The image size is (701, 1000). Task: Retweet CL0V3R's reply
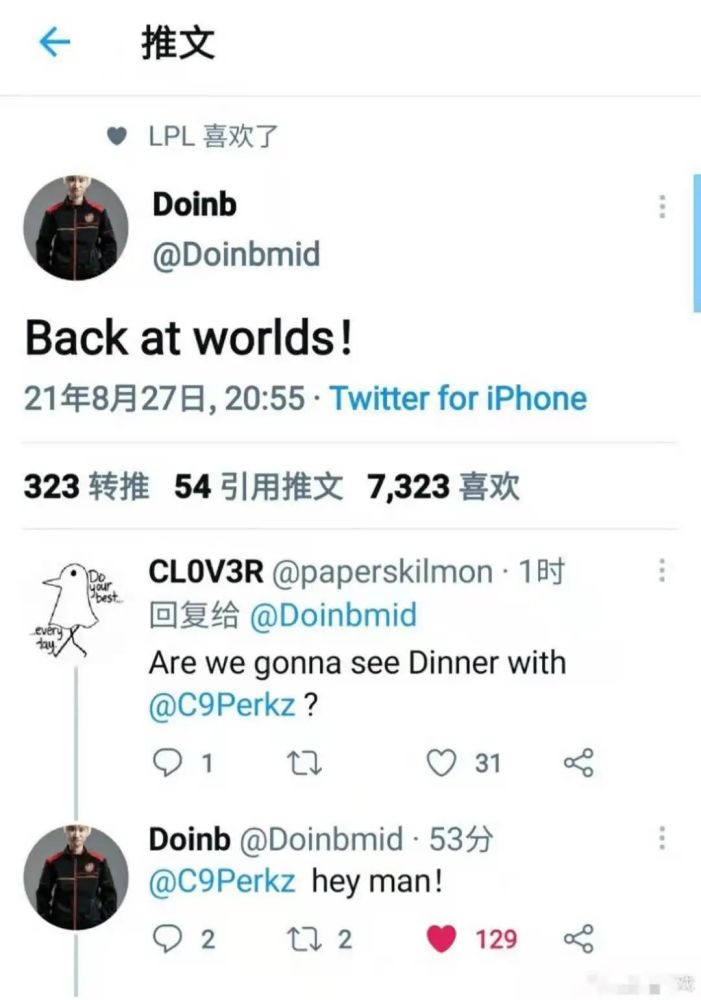tap(304, 763)
